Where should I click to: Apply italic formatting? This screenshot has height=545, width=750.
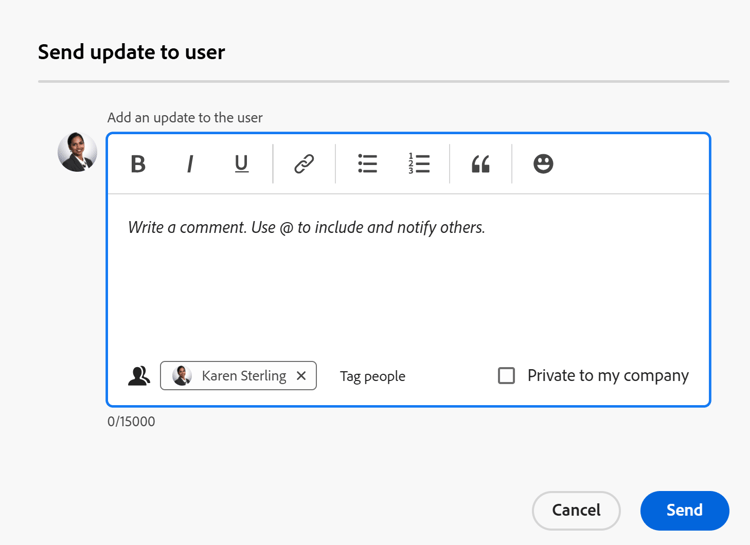(190, 164)
